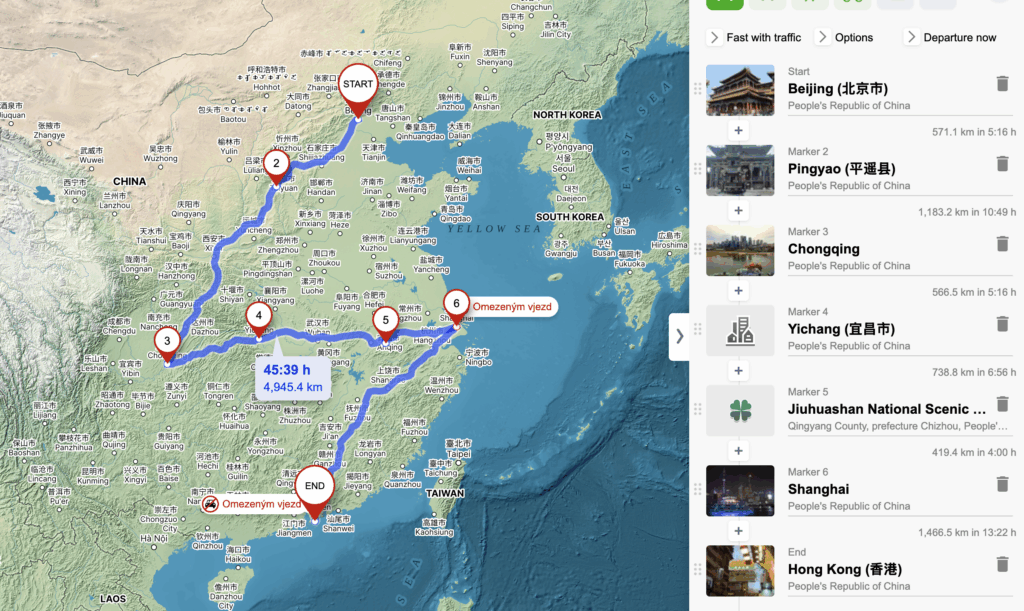This screenshot has width=1024, height=611.
Task: Collapse the side panel with the arrow
Action: coord(679,337)
